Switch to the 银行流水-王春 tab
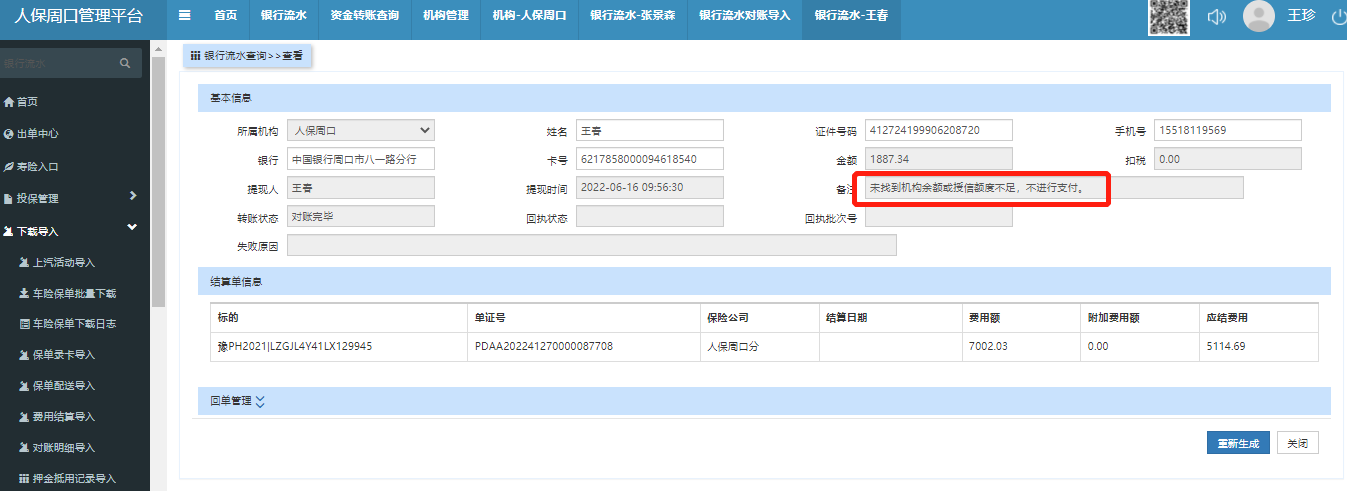The width and height of the screenshot is (1347, 491). [x=851, y=16]
